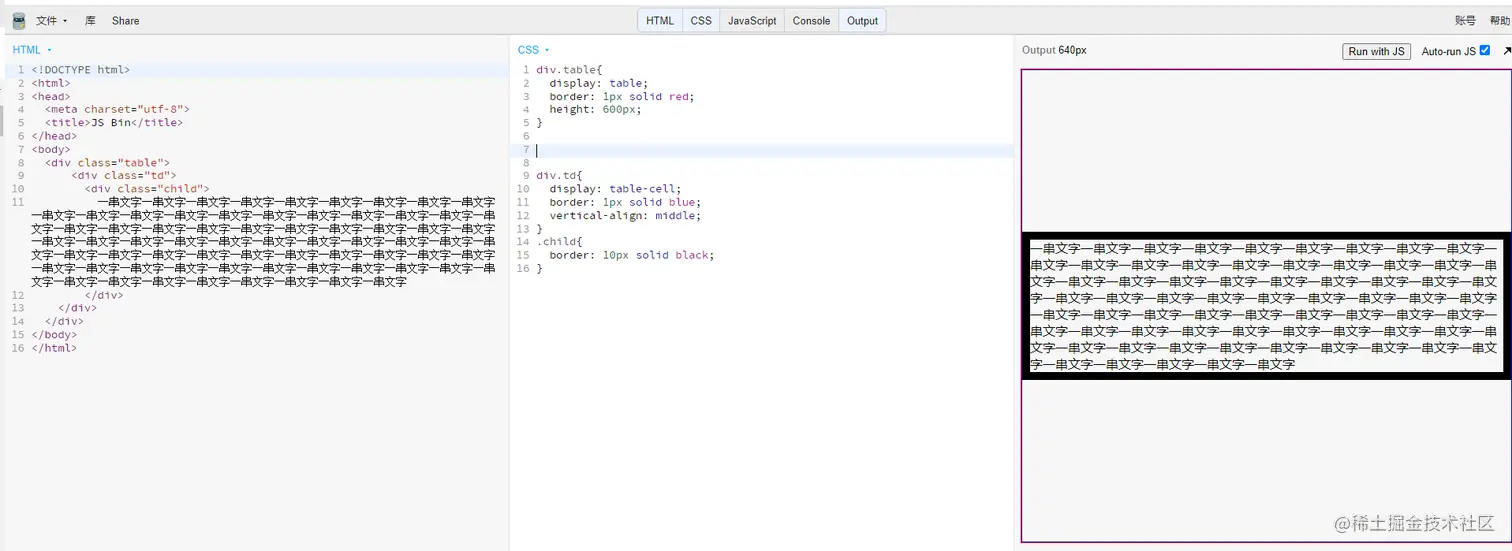Click the <div class="child"> line
Viewport: 1512px width, 551px height.
click(147, 189)
